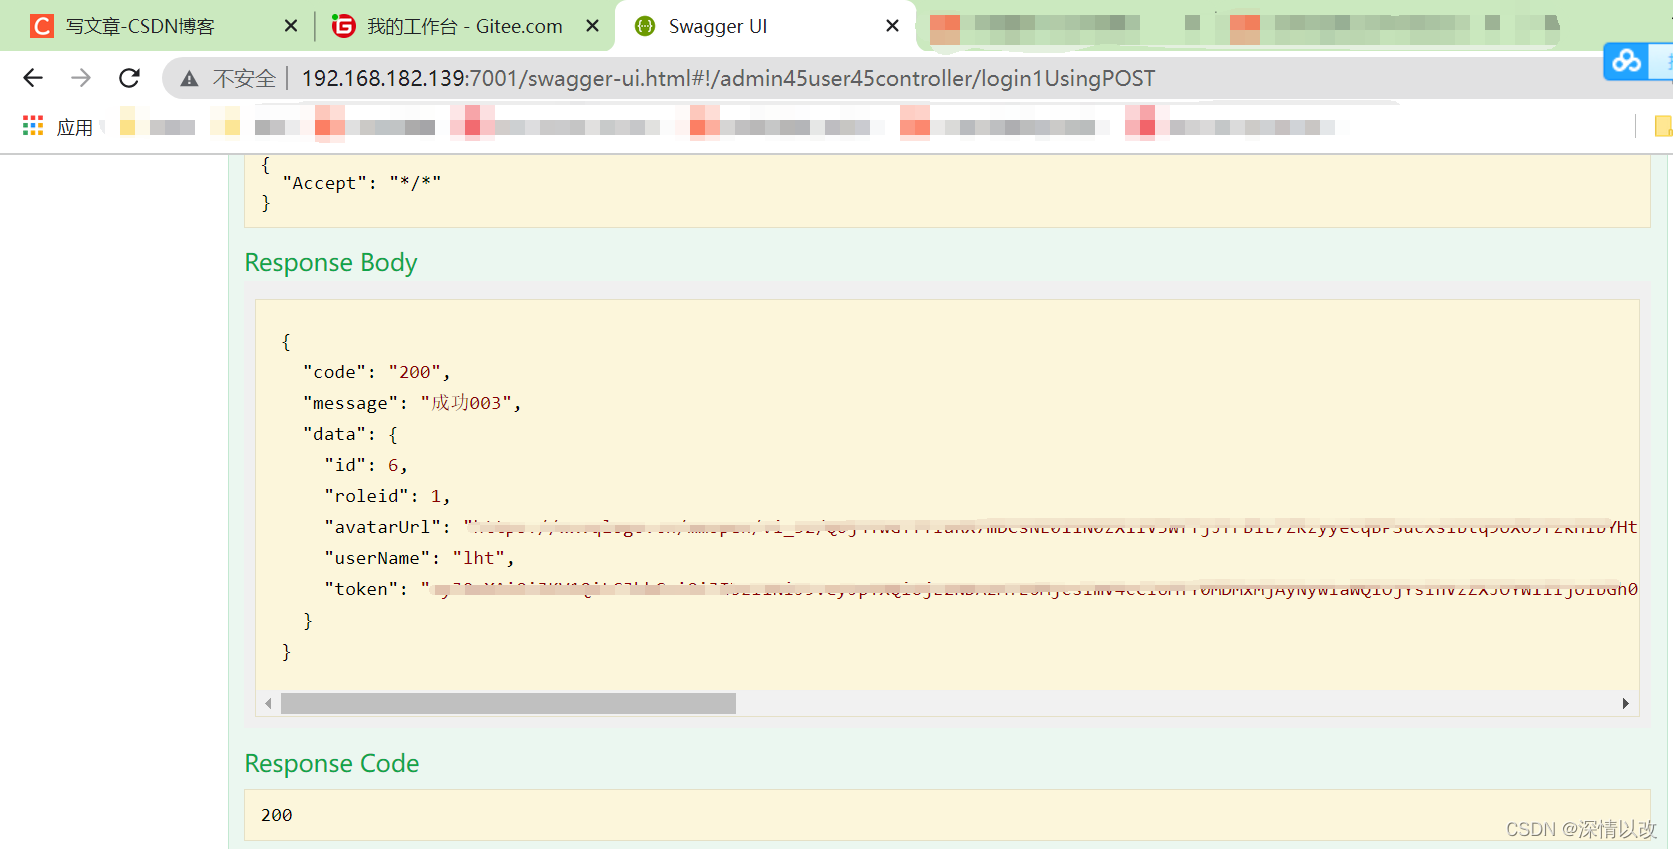The image size is (1673, 849).
Task: Click the "userName": "lht" line
Action: (x=419, y=558)
